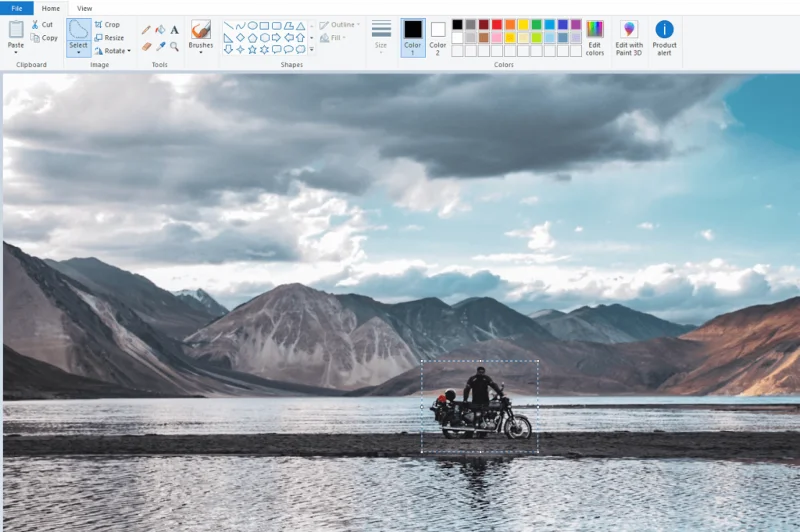Screen dimensions: 800x532
Task: Choose the Rounded rectangle shape
Action: 277,26
